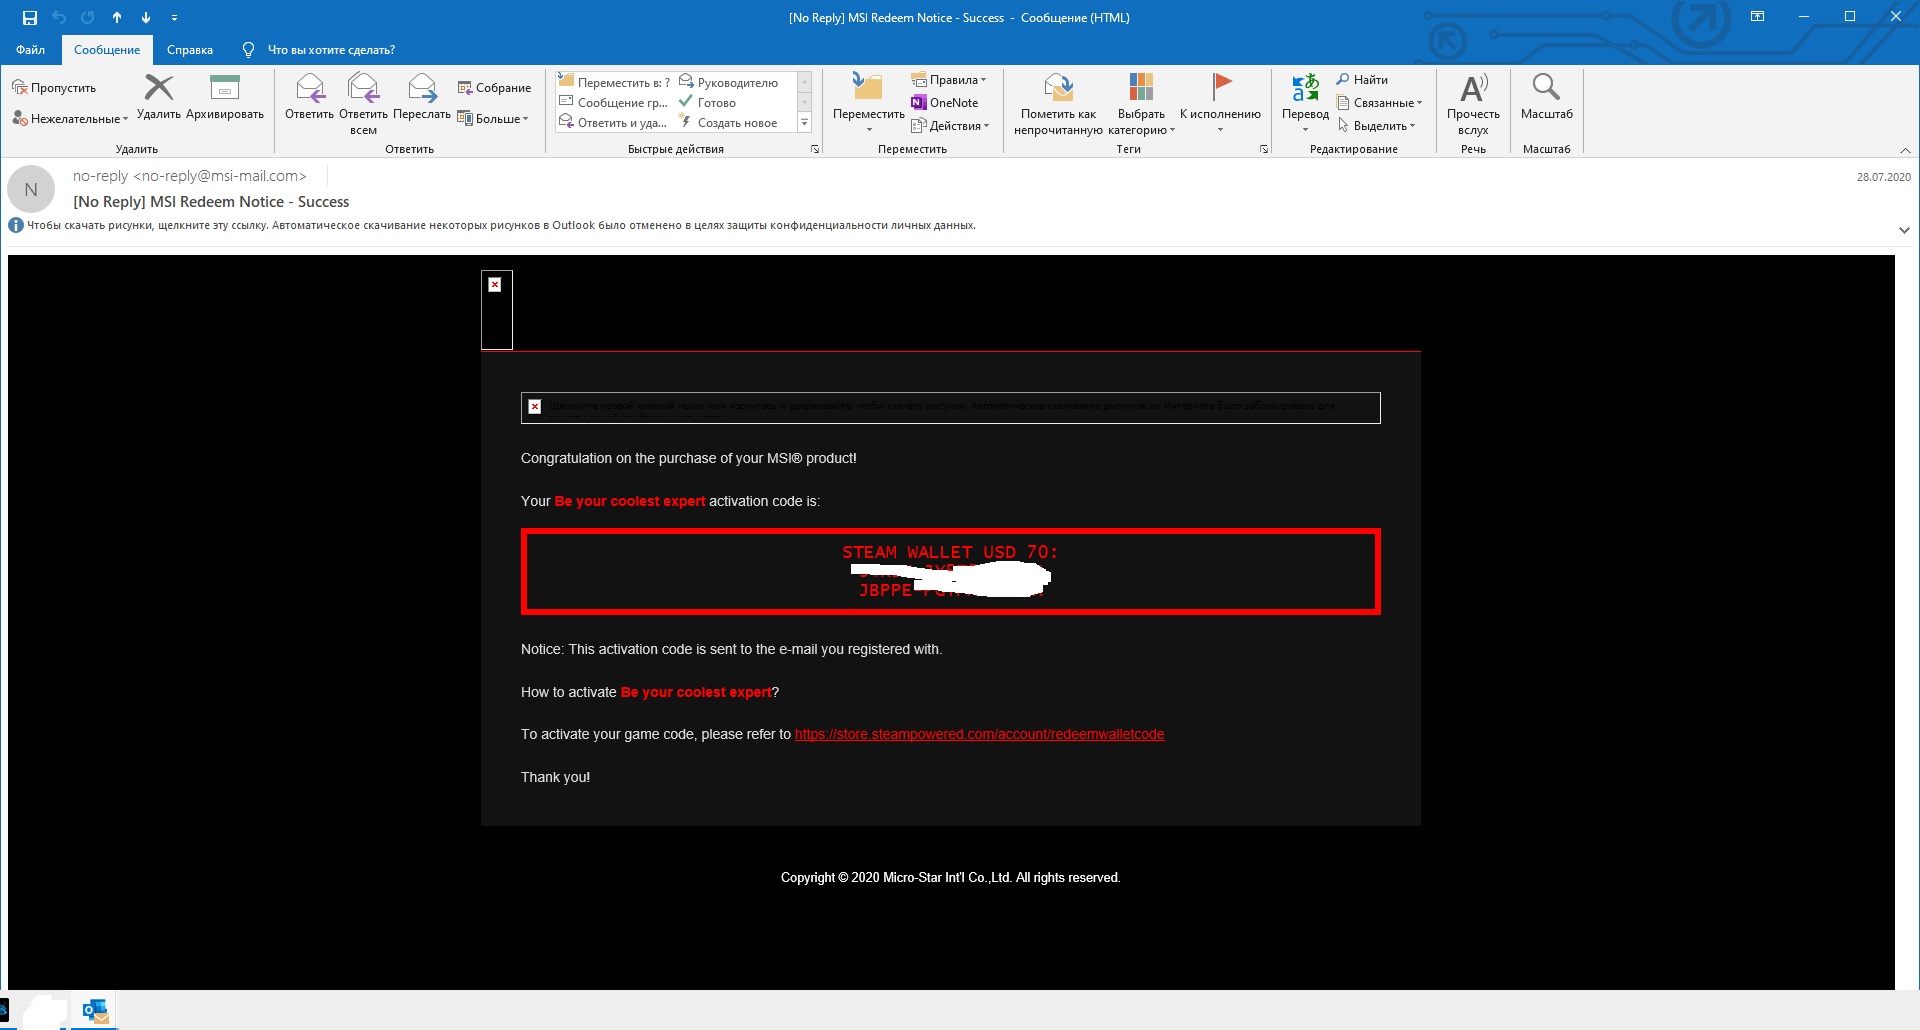
Task: Archive the message with Архивировать
Action: (225, 97)
